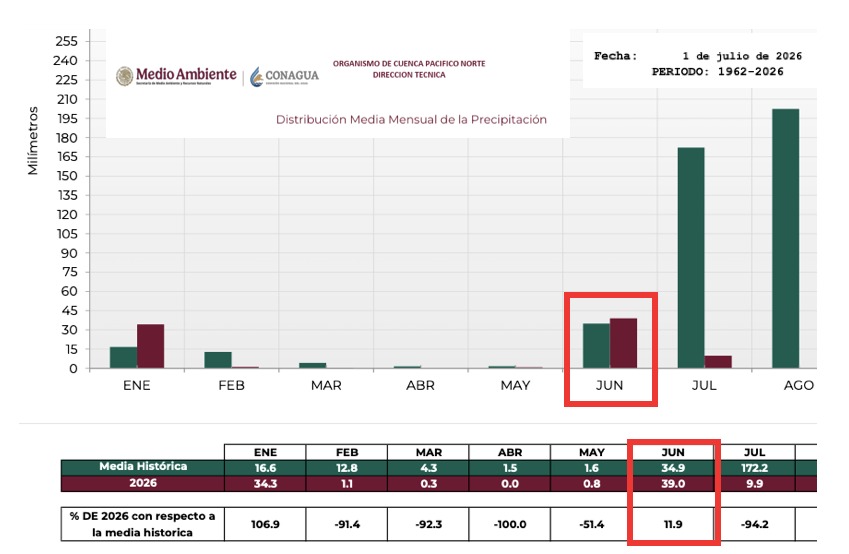The height and width of the screenshot is (554, 849).
Task: Select the green JUN historical bar
Action: point(596,346)
